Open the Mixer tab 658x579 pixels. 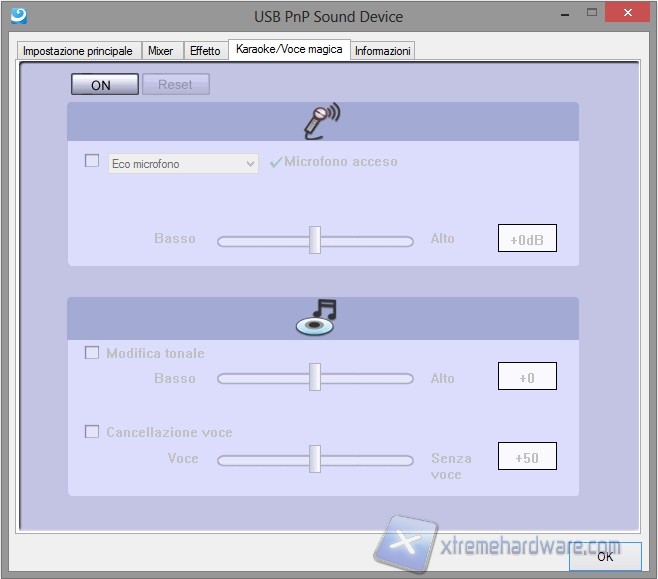(x=160, y=51)
